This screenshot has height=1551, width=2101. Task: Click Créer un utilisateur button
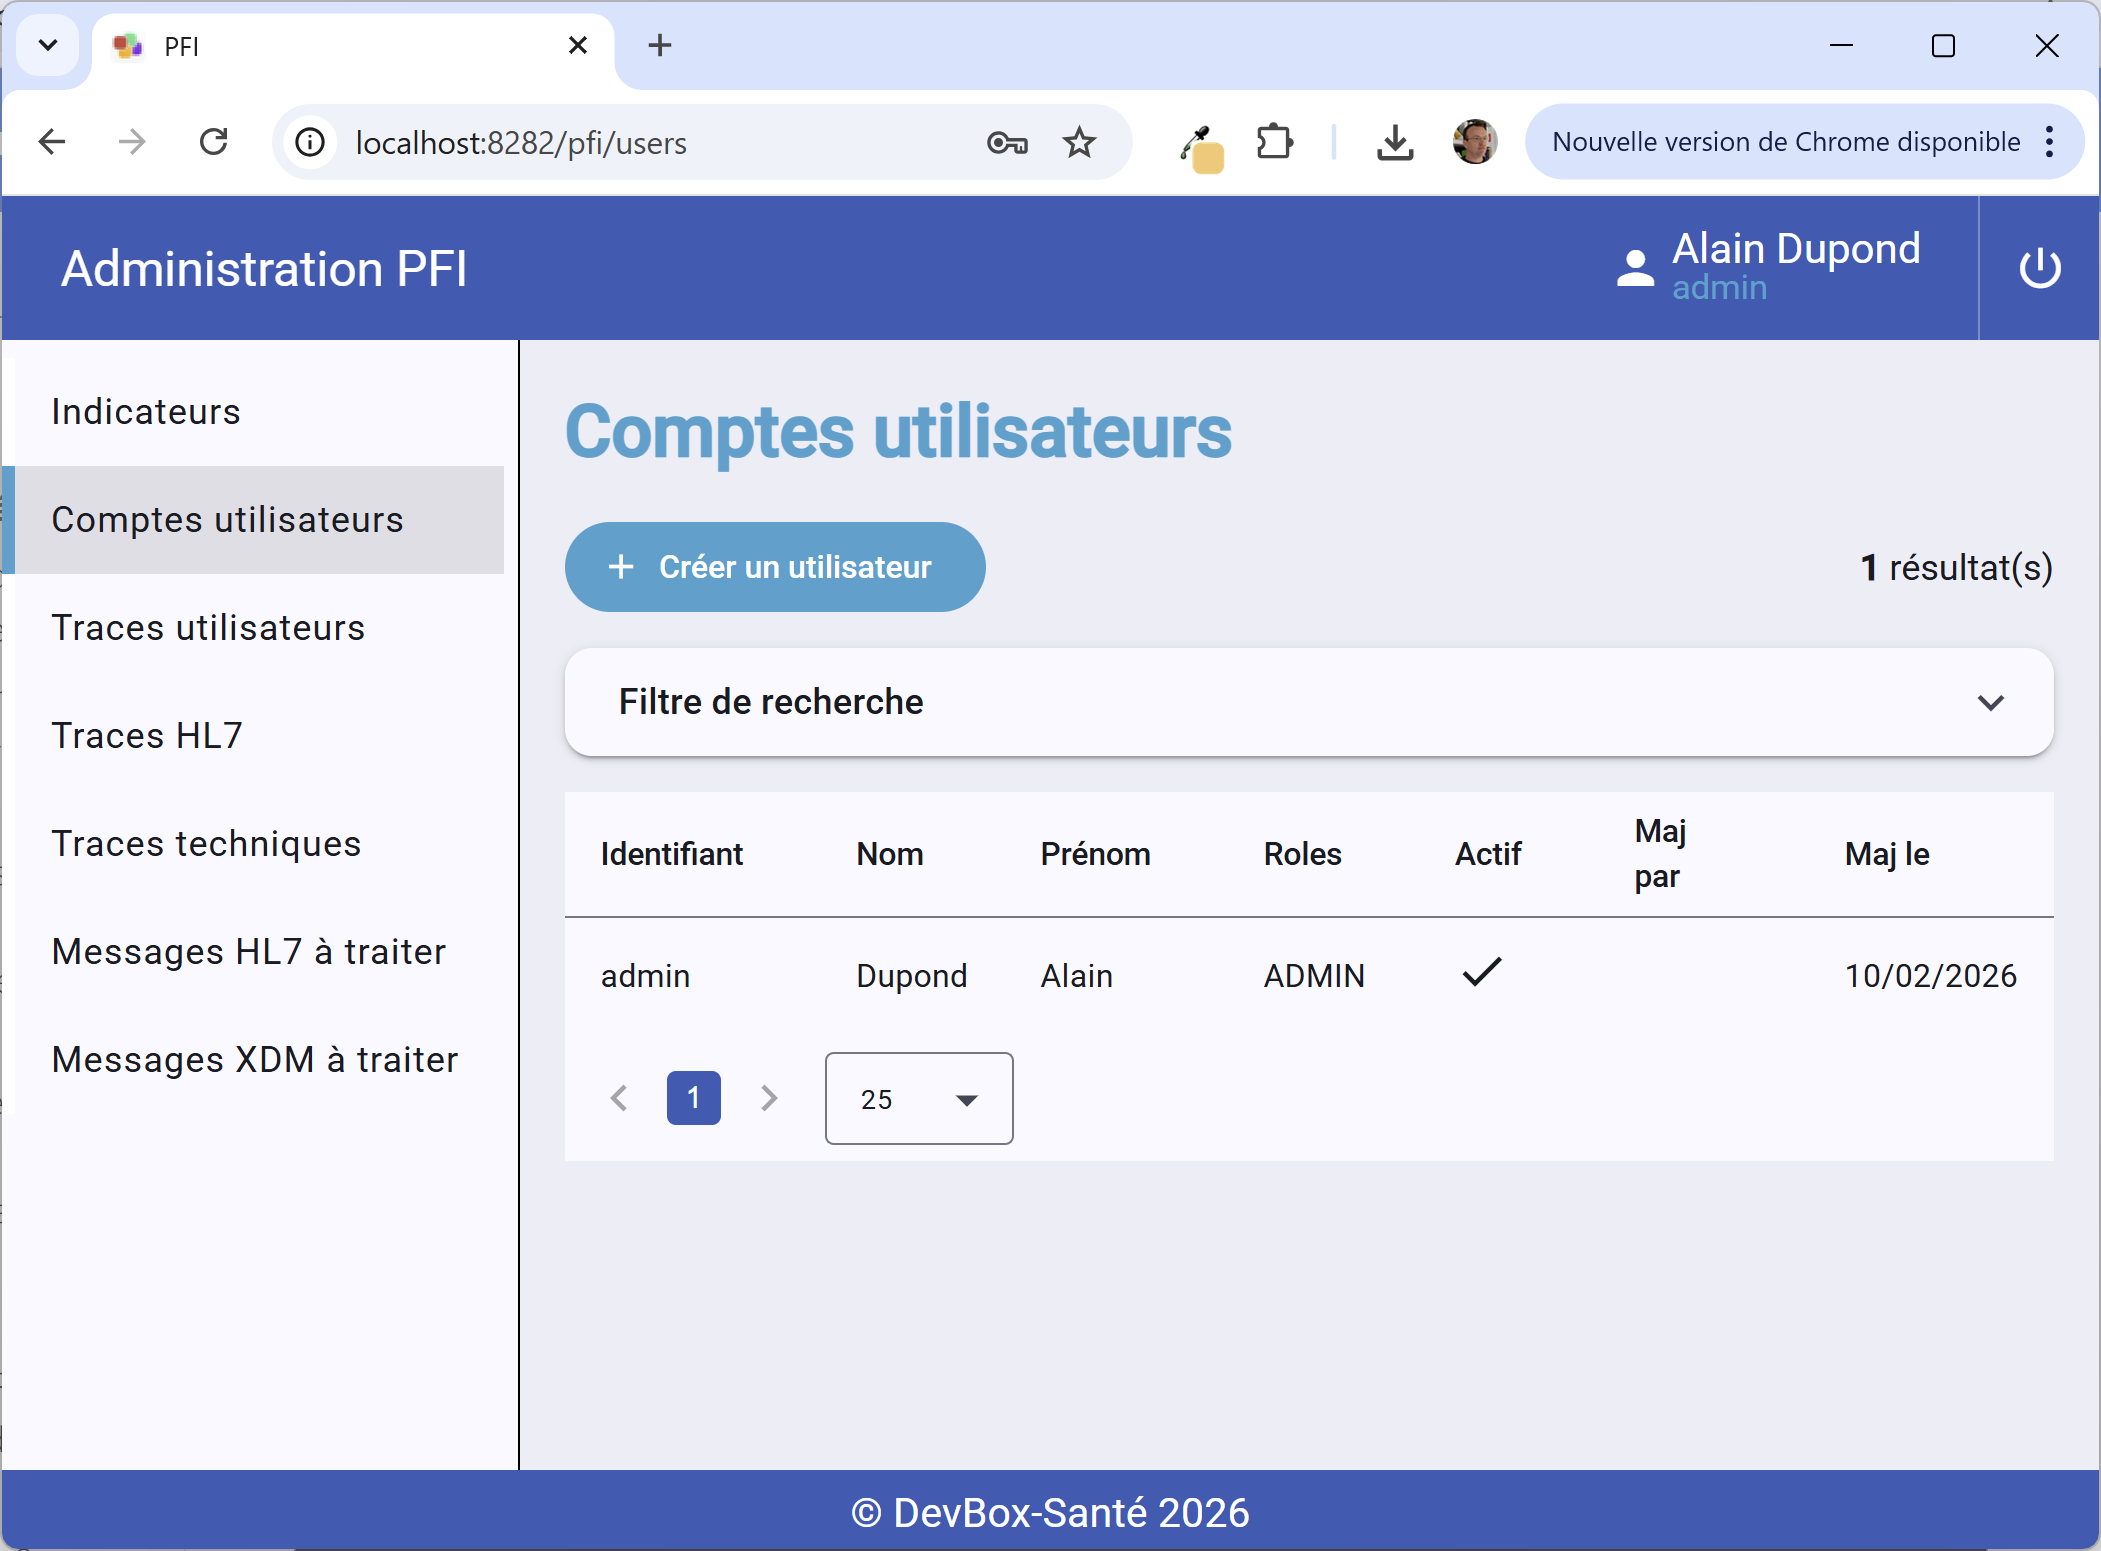tap(774, 567)
